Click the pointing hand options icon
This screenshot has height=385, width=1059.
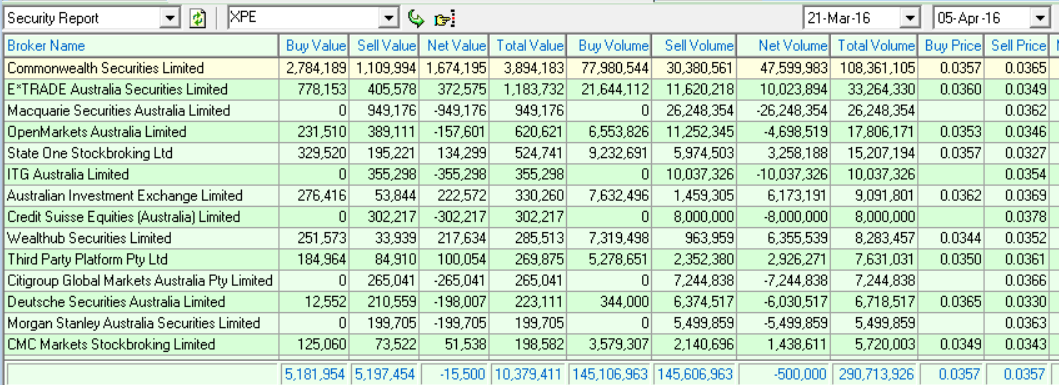[x=443, y=19]
